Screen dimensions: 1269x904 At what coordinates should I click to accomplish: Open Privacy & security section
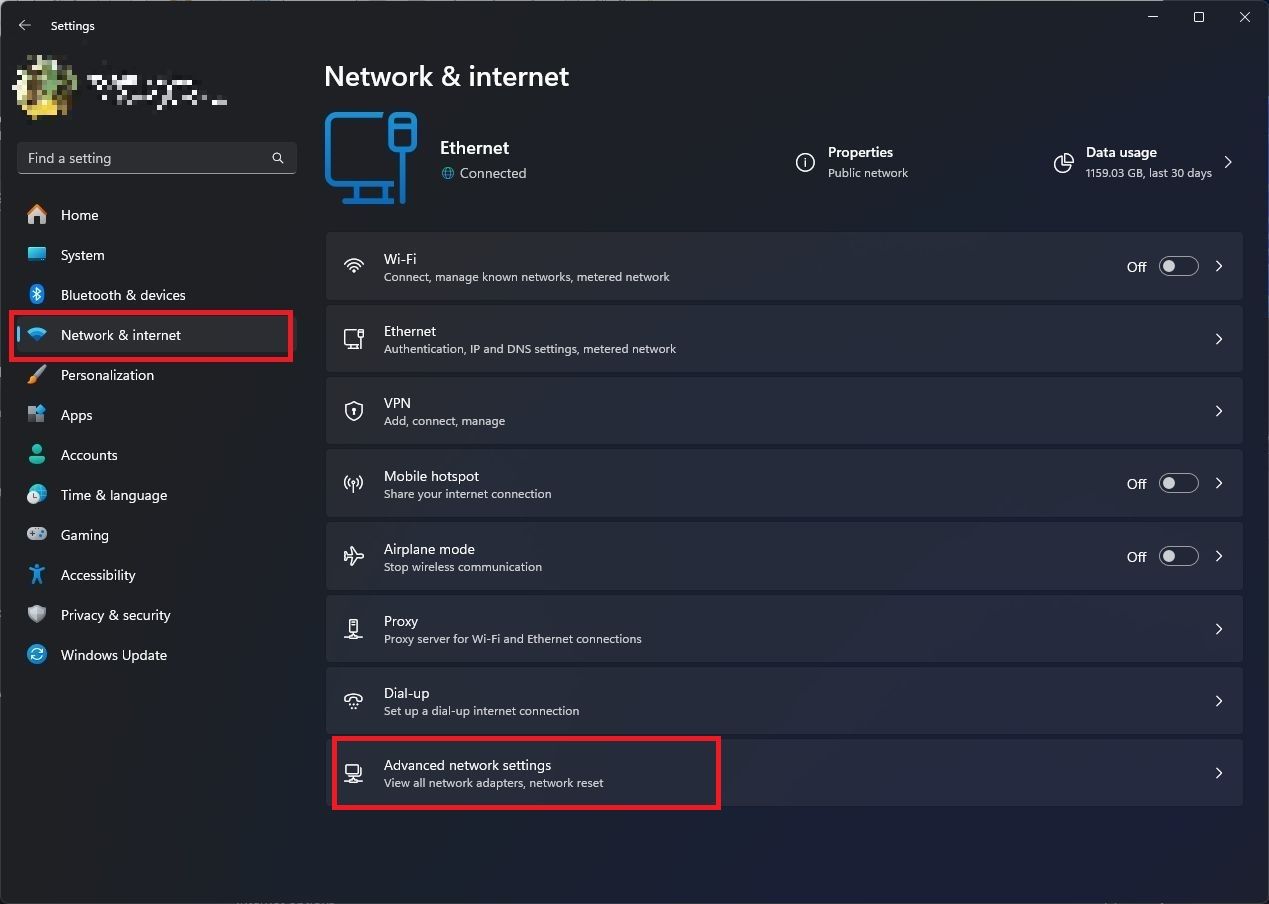(x=115, y=615)
